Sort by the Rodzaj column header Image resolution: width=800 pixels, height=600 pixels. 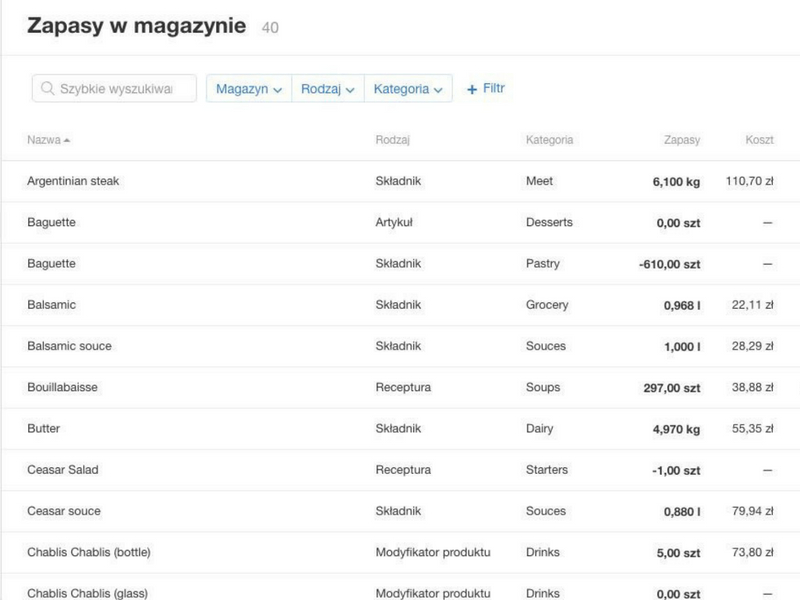pyautogui.click(x=392, y=140)
